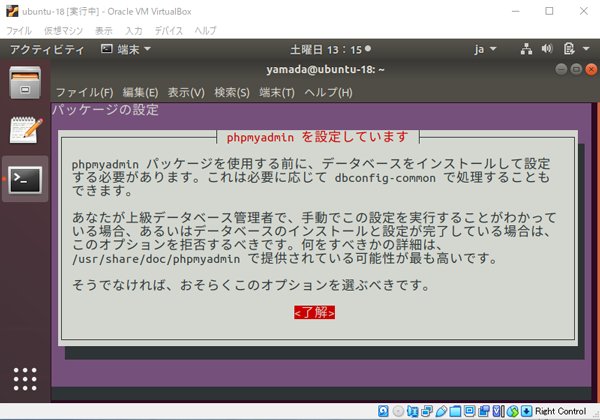
Task: Open the 入力 menu of VirtualBox
Action: click(134, 31)
